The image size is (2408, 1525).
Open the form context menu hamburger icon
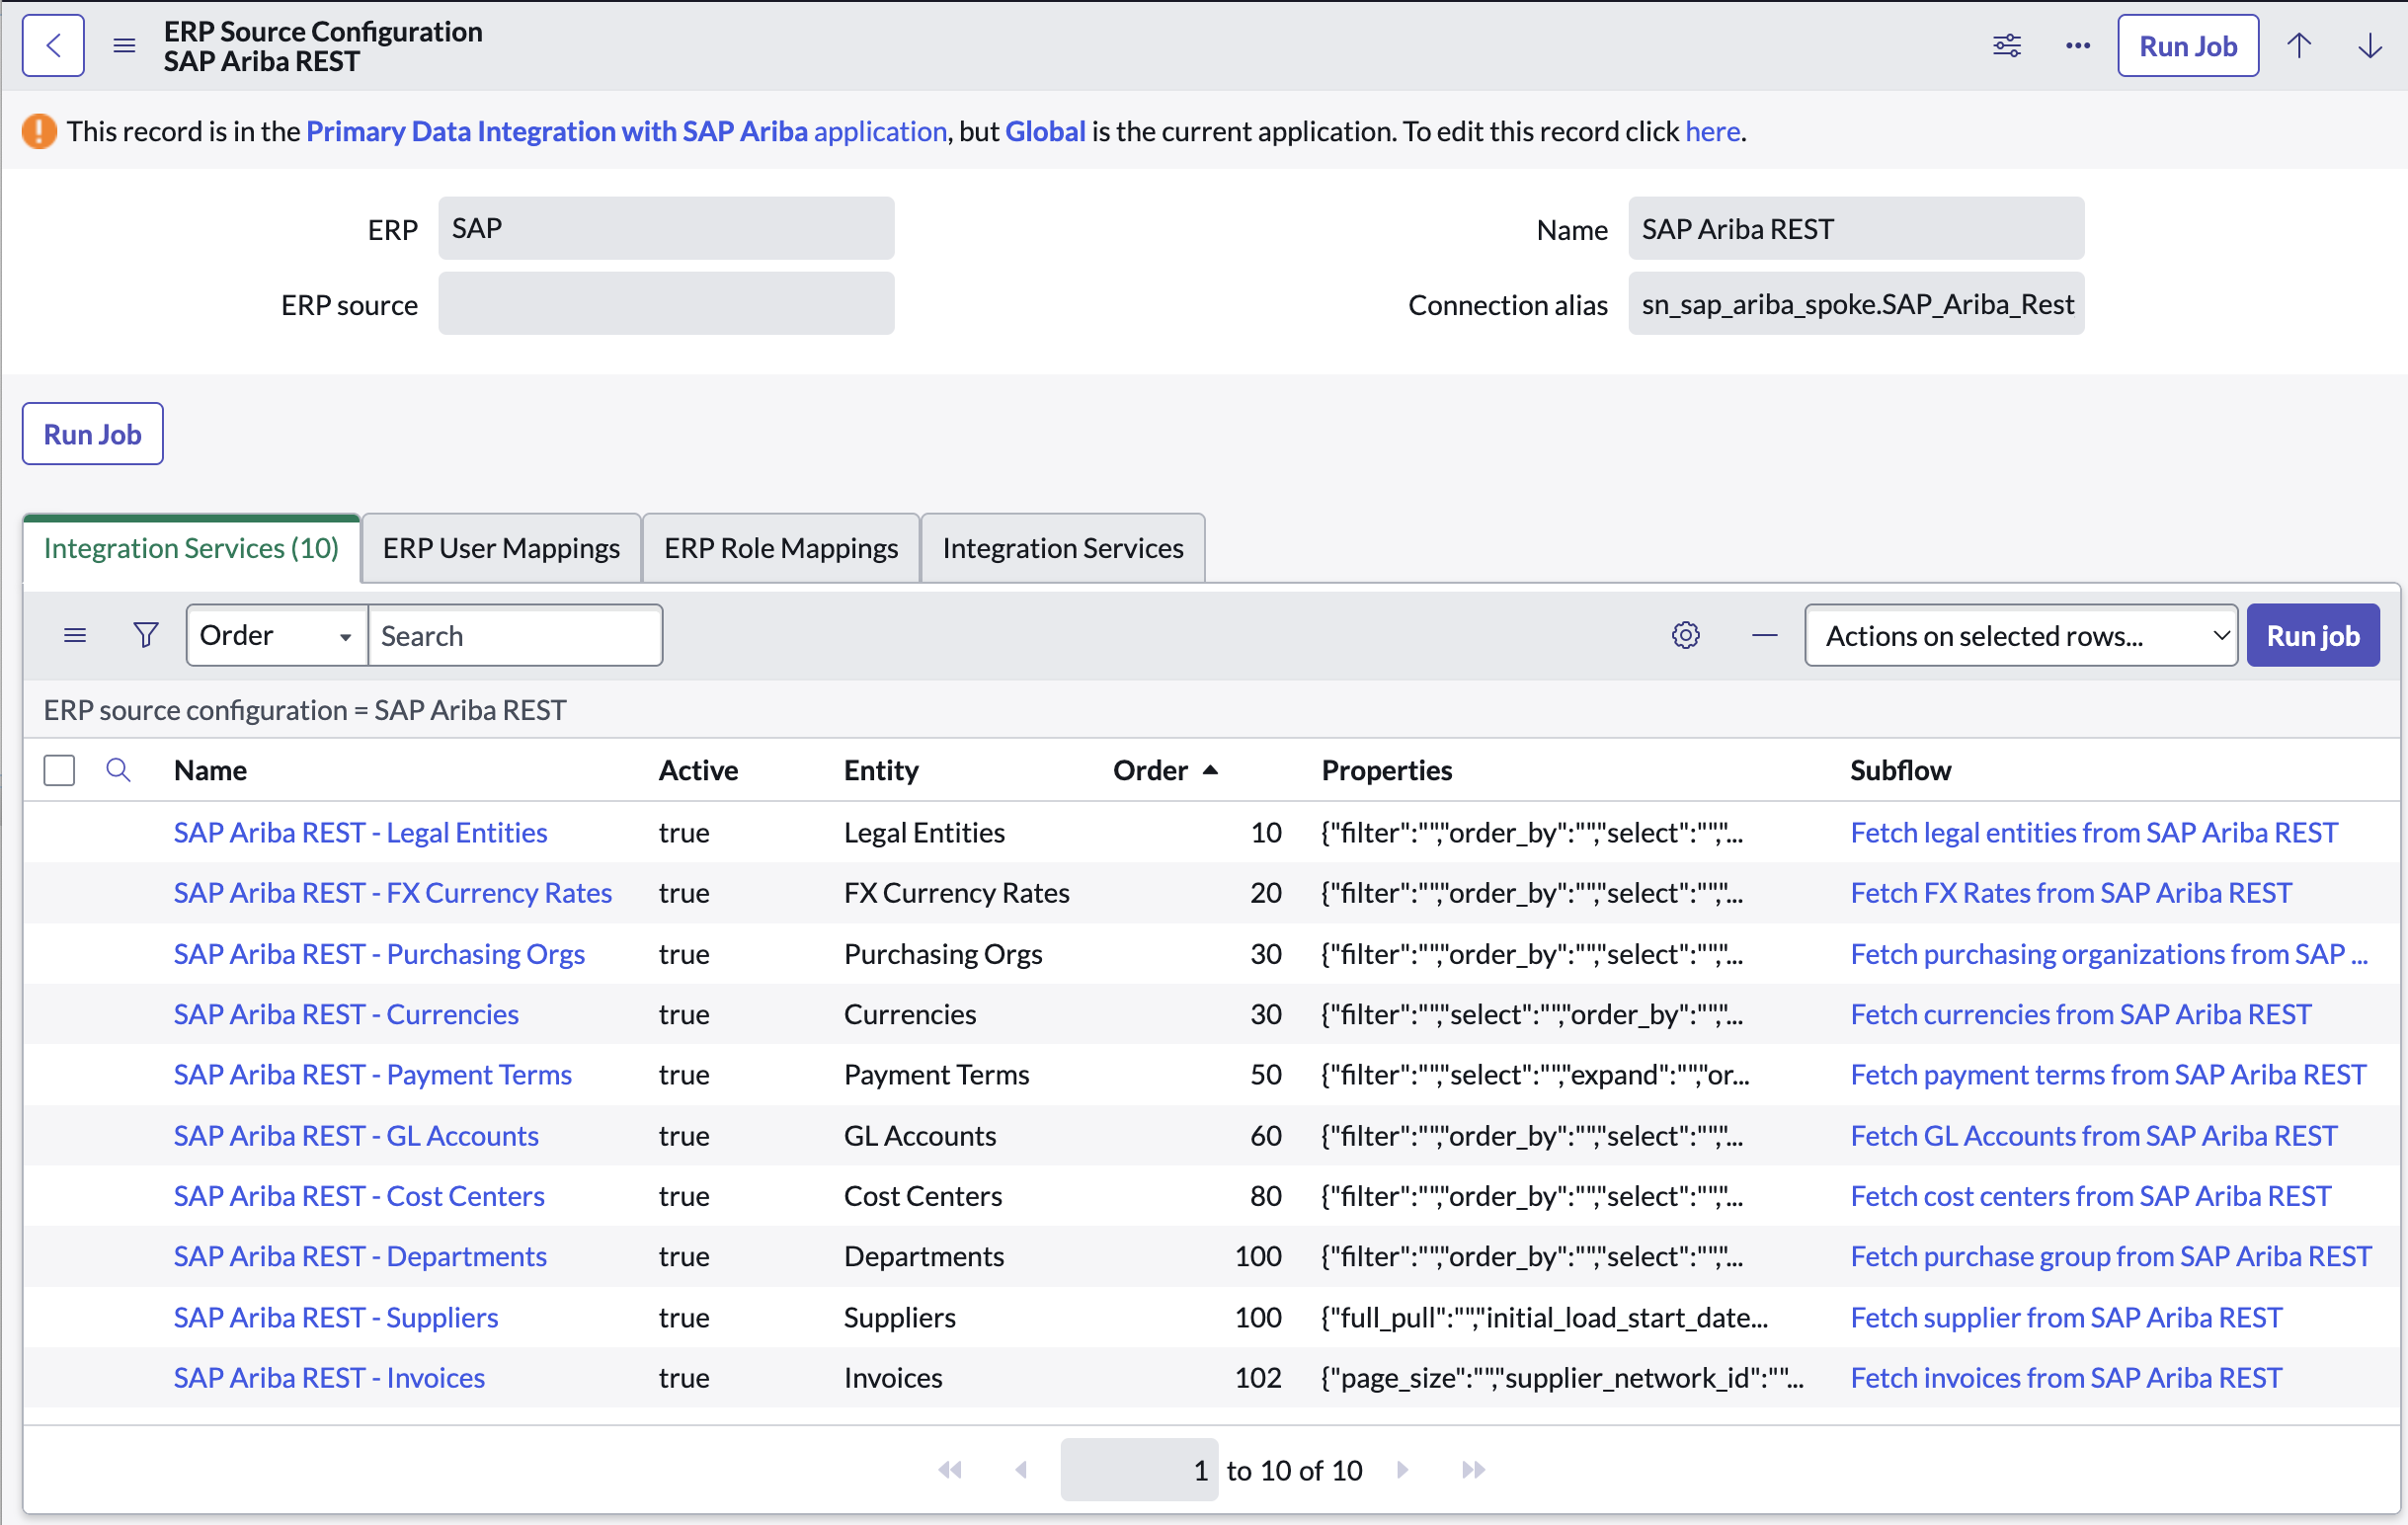pos(124,46)
